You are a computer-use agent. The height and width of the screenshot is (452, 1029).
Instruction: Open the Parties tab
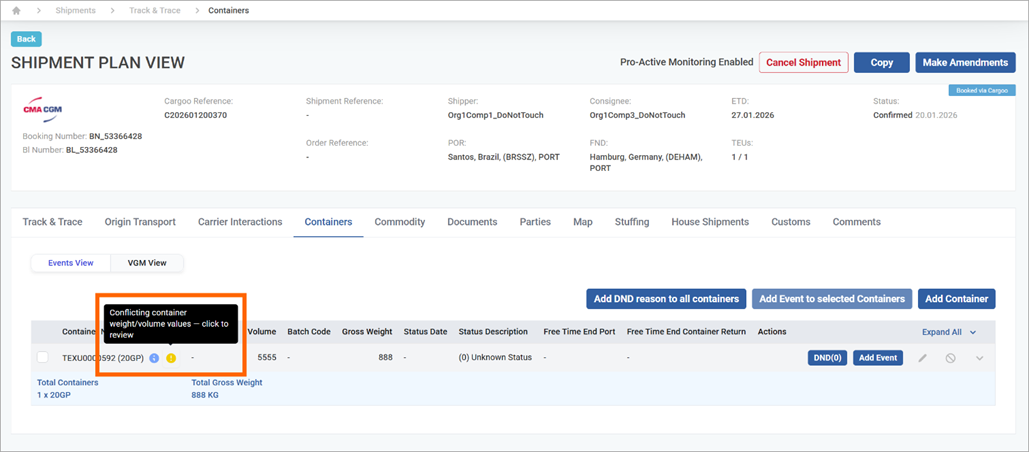[535, 222]
